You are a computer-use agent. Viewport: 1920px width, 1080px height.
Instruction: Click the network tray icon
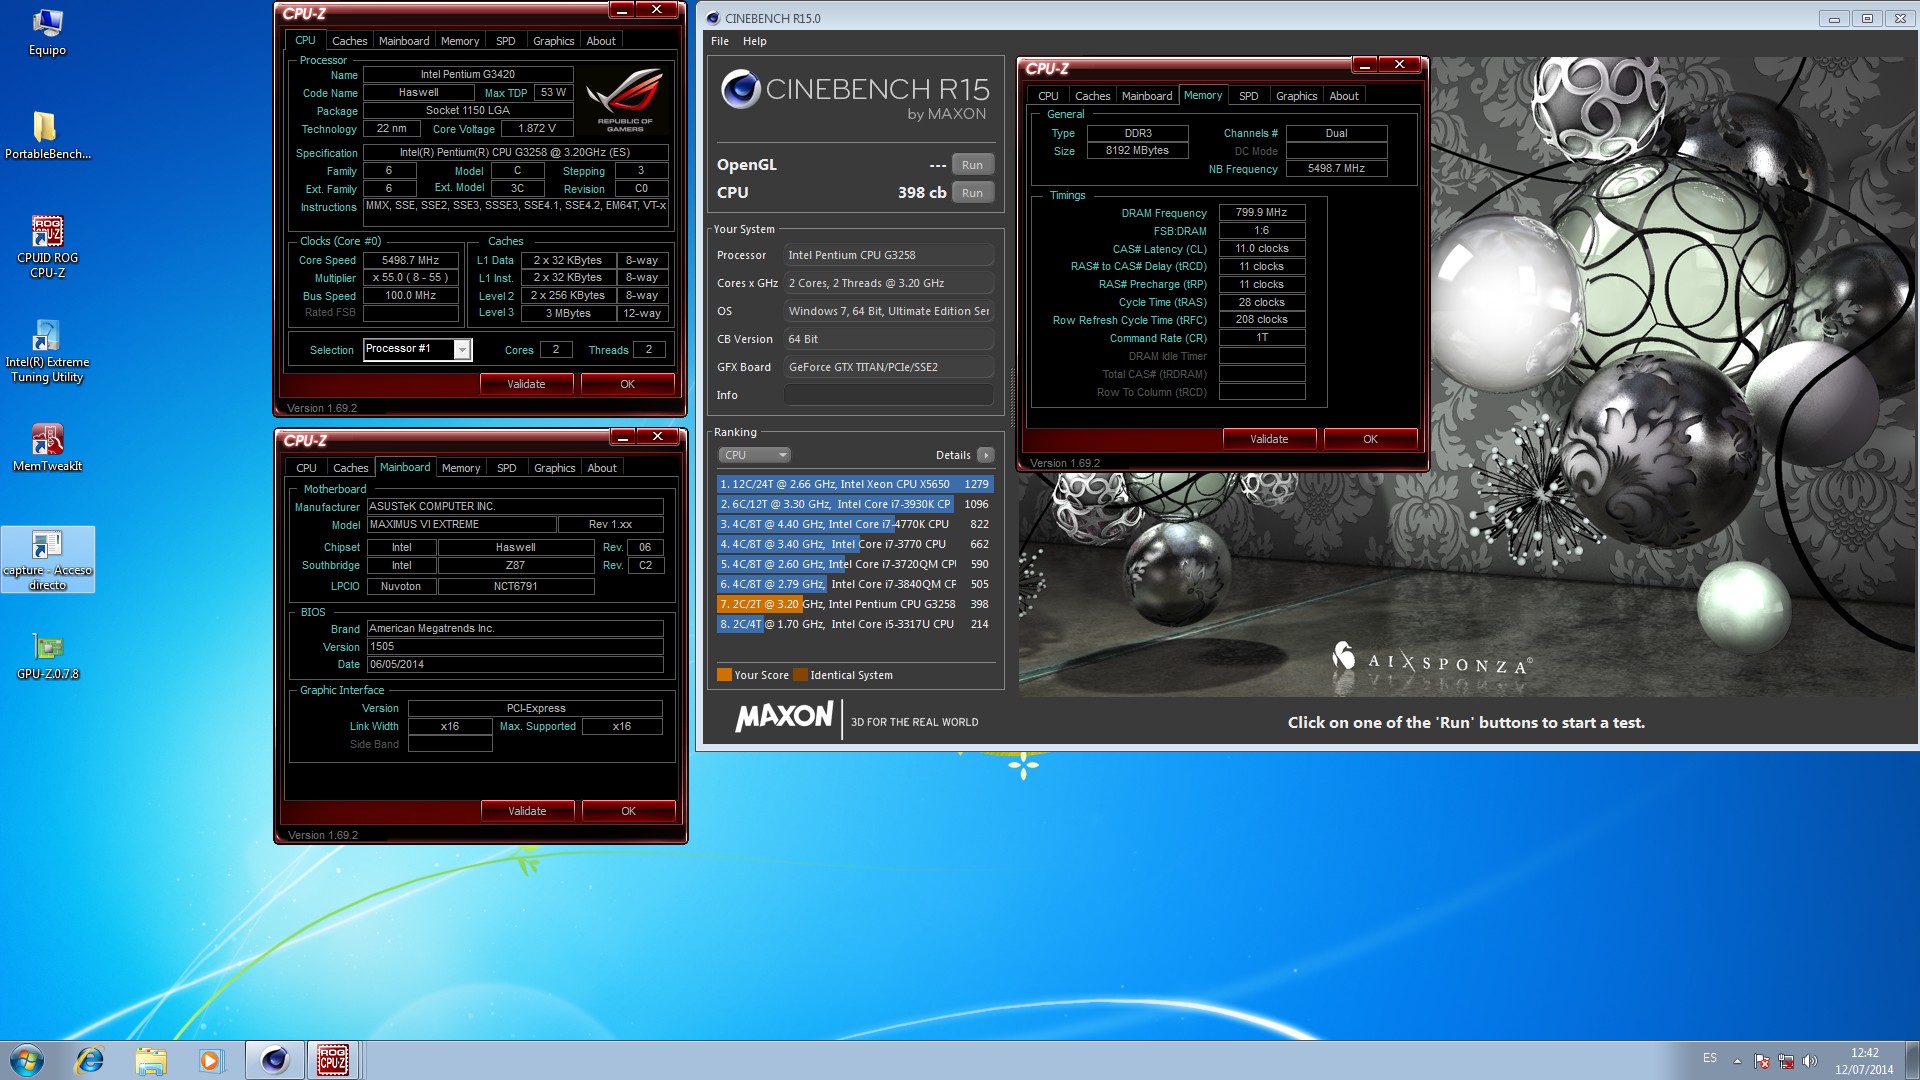tap(1786, 1061)
